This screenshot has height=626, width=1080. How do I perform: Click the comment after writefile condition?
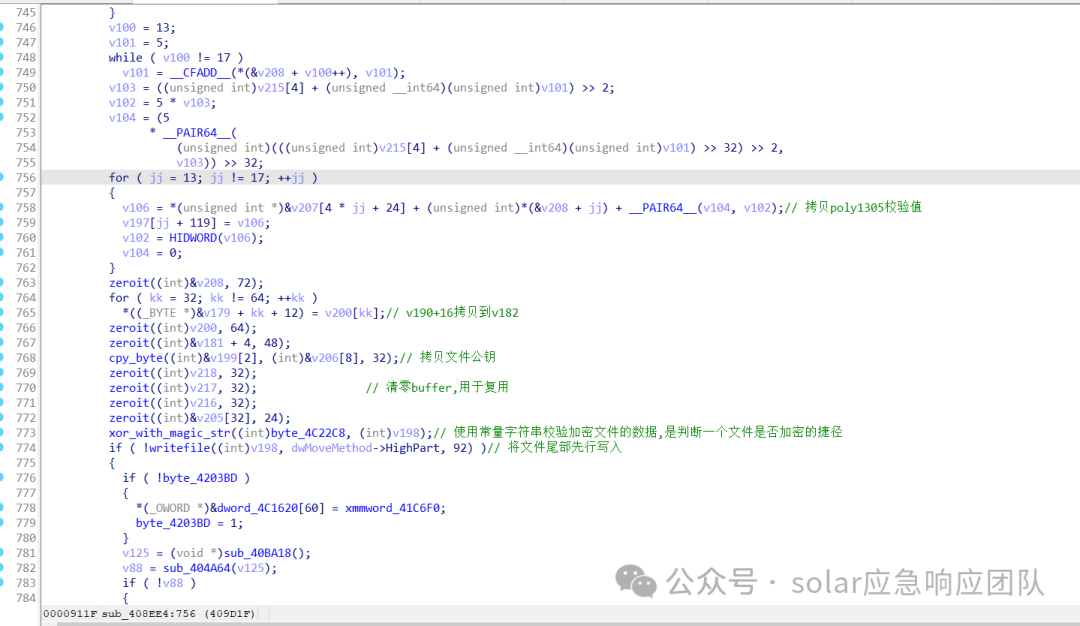[554, 448]
